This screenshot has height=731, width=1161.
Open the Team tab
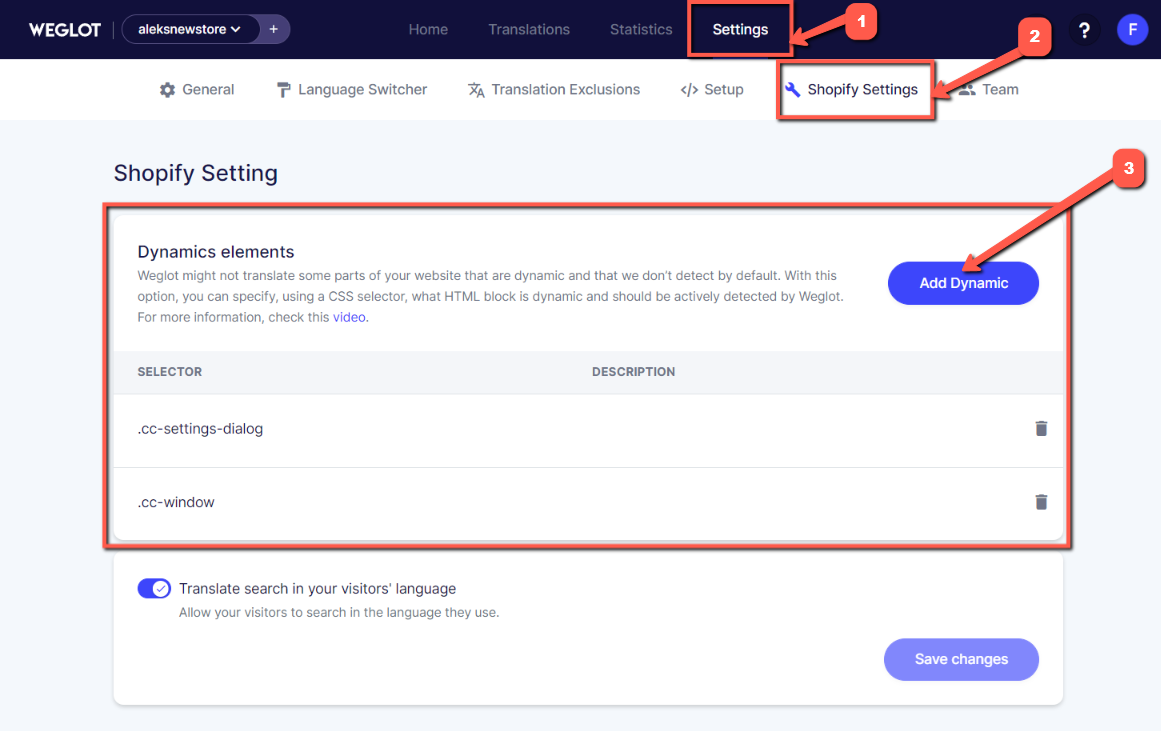click(x=989, y=90)
